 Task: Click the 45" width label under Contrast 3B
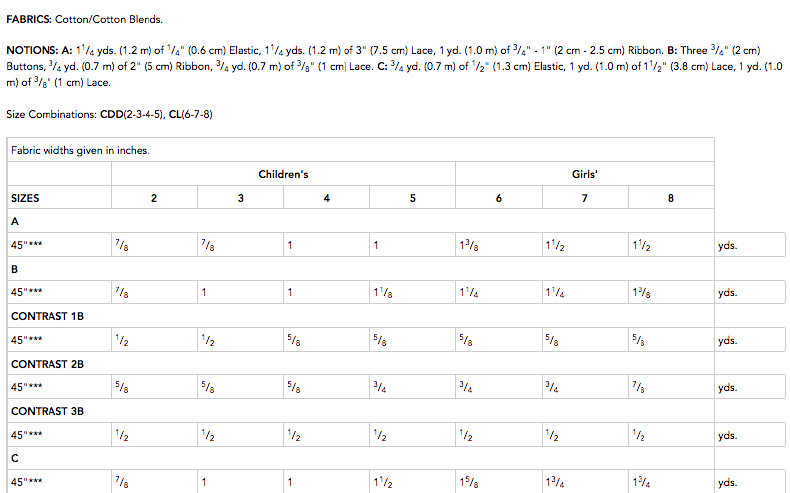(27, 435)
